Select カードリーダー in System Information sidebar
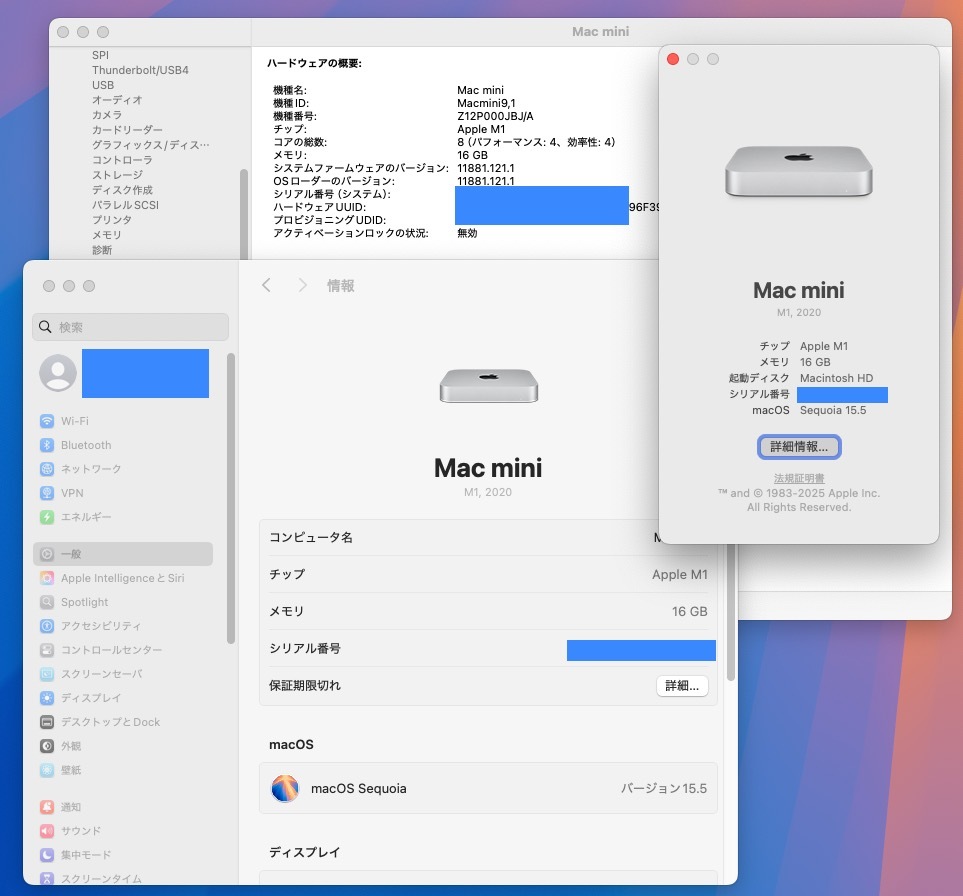This screenshot has width=963, height=896. tap(127, 130)
